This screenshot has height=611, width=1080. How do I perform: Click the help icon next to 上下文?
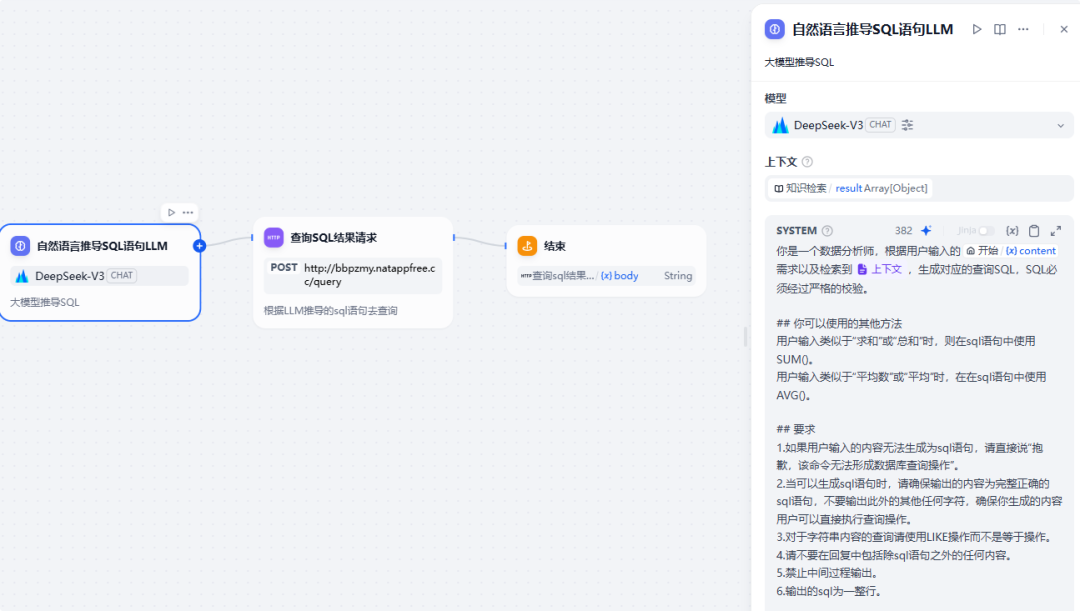(807, 162)
